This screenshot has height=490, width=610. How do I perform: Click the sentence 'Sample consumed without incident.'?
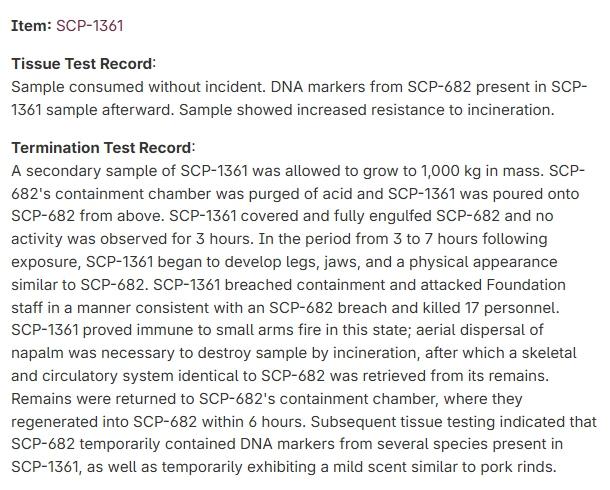(138, 87)
